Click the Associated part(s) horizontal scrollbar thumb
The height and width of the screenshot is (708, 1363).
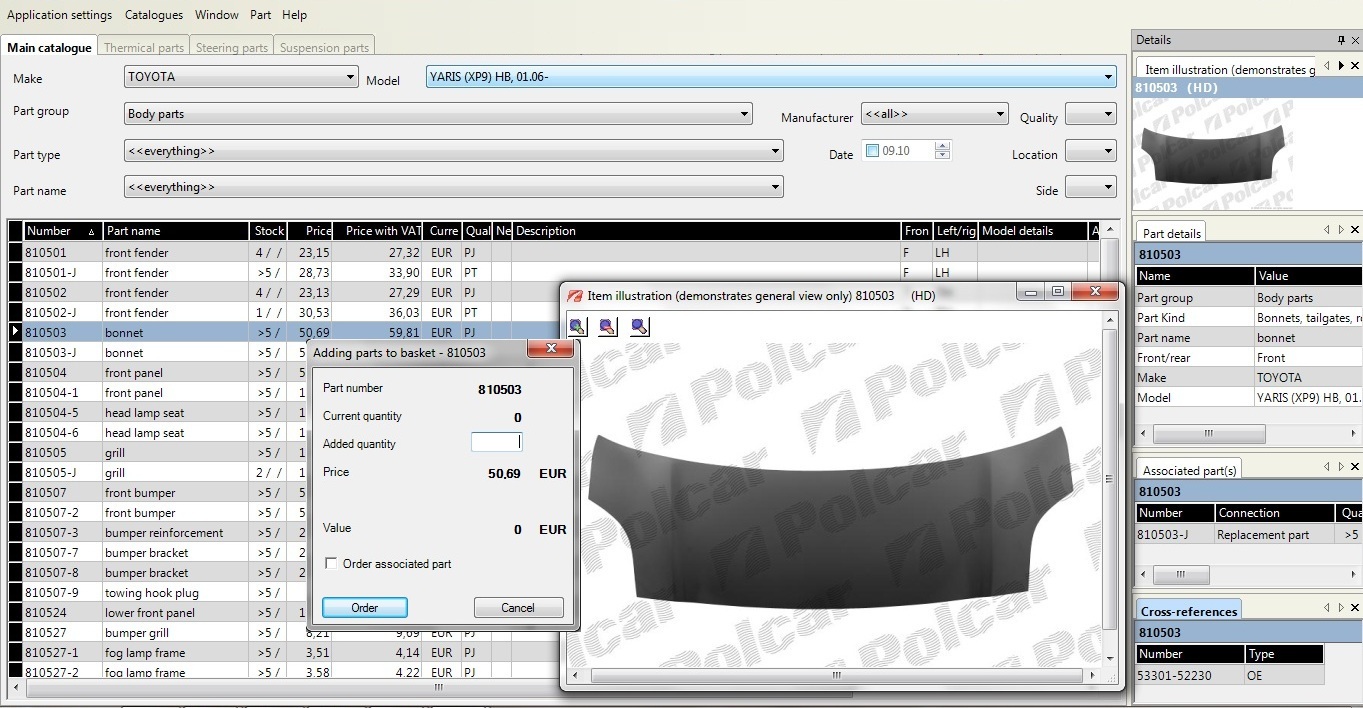pos(1181,575)
